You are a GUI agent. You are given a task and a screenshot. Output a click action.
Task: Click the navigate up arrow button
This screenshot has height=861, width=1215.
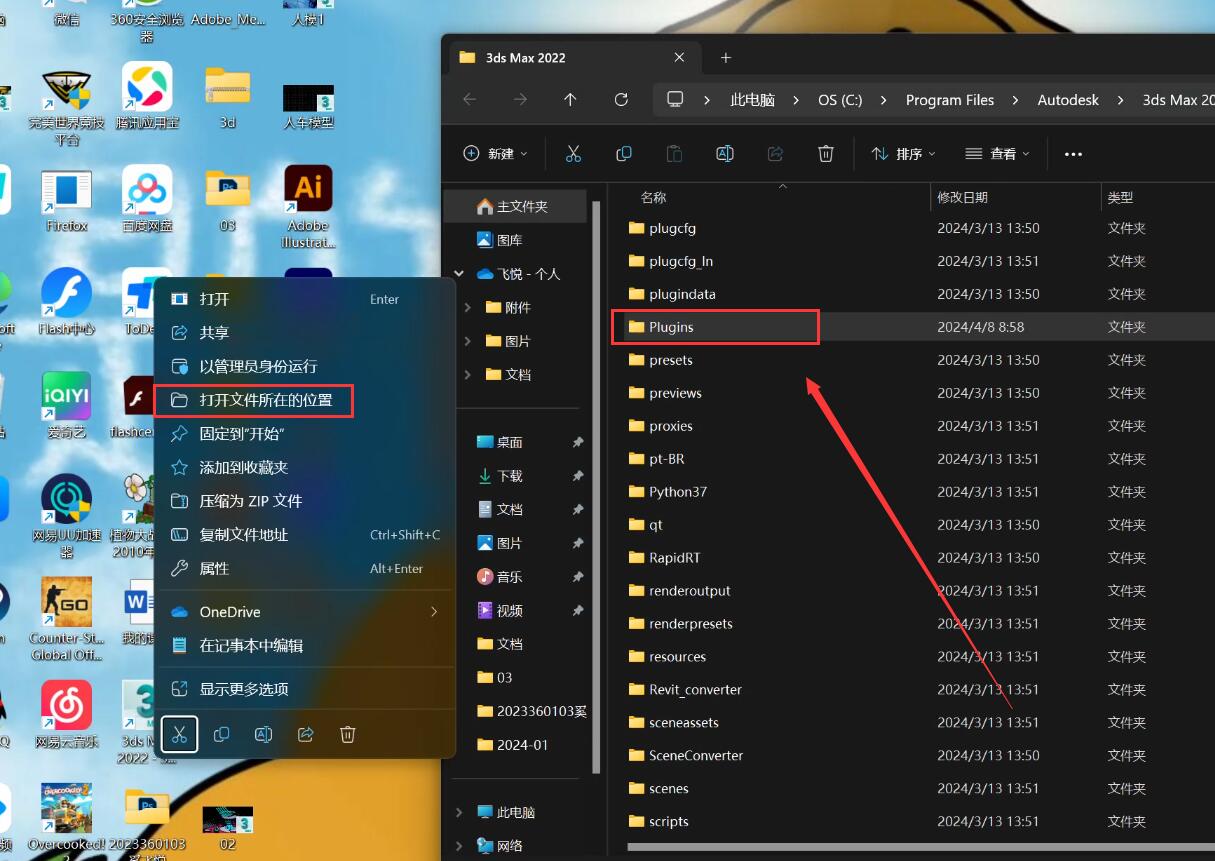[570, 100]
